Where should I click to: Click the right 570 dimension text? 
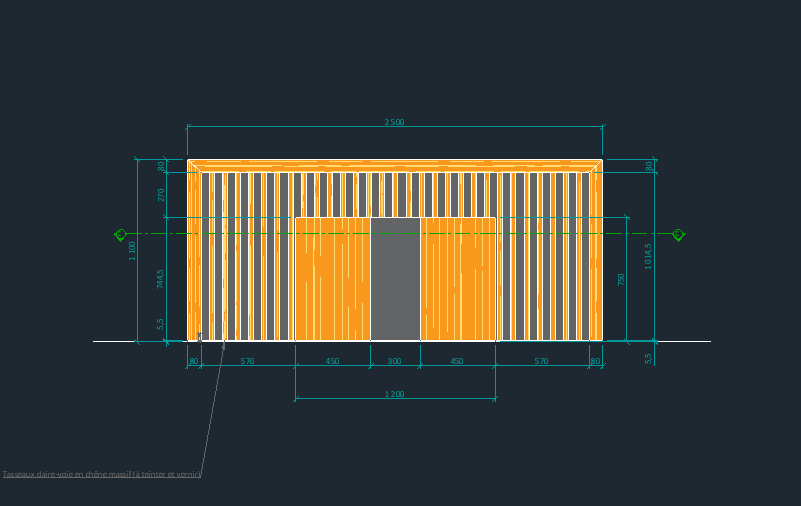[541, 361]
